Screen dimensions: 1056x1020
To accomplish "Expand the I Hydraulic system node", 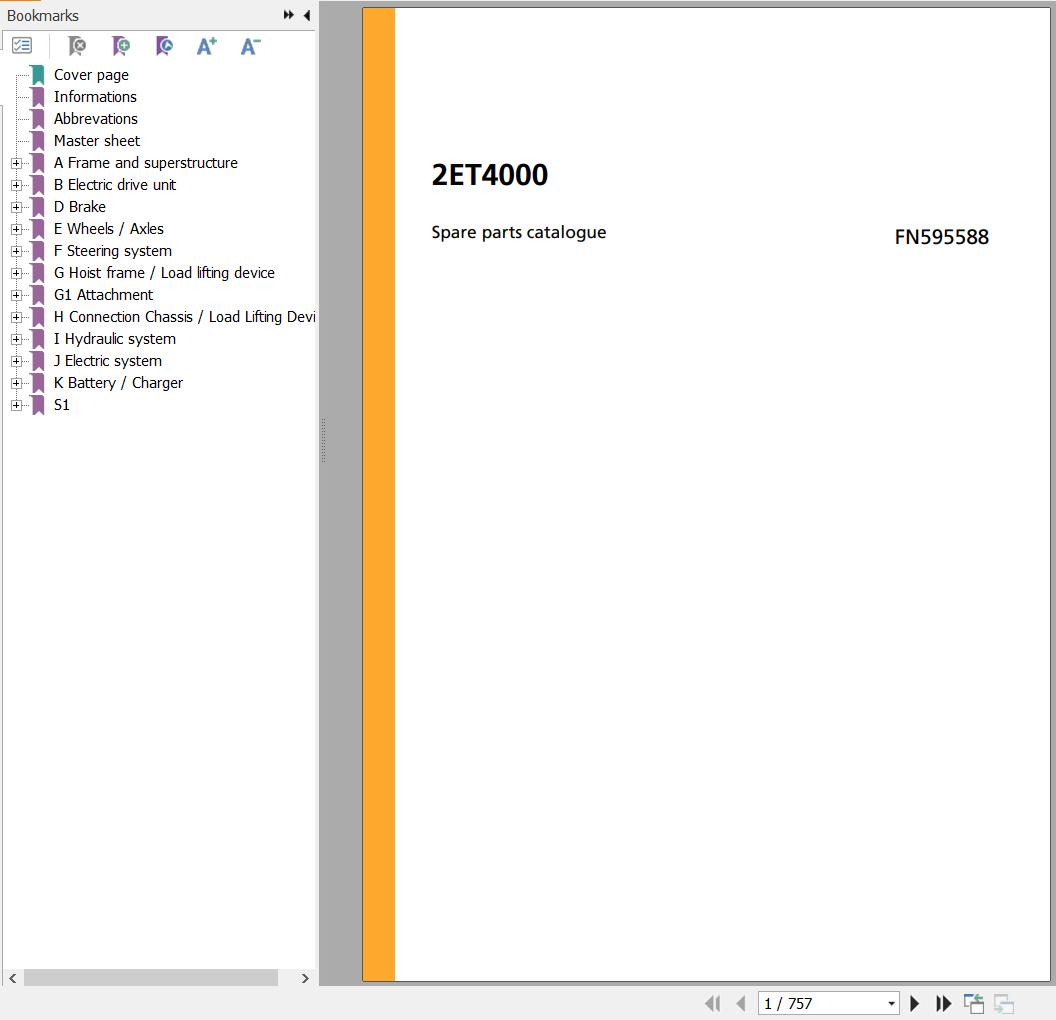I will 16,339.
